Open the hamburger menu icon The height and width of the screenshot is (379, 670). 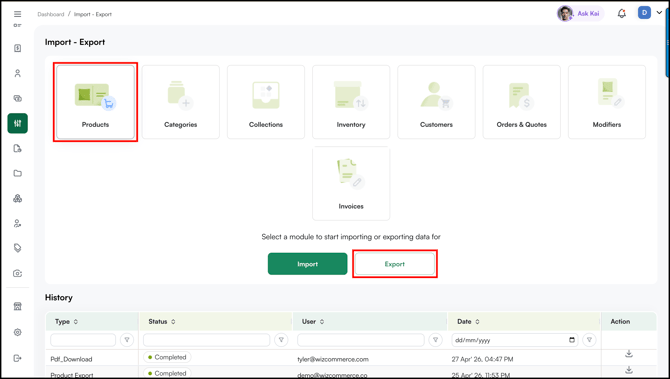pyautogui.click(x=18, y=14)
